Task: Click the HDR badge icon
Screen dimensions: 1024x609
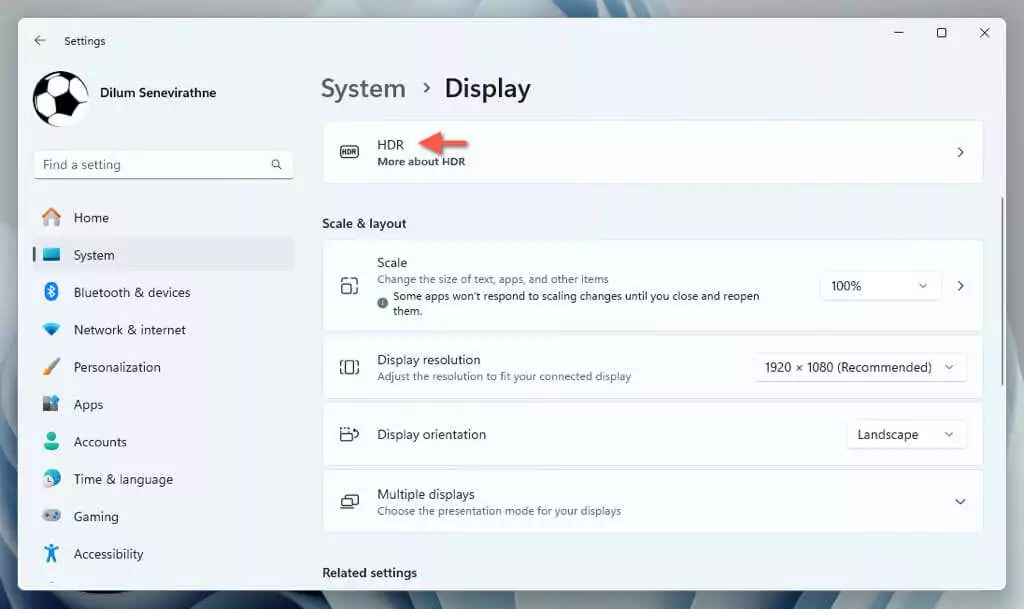Action: click(x=349, y=152)
